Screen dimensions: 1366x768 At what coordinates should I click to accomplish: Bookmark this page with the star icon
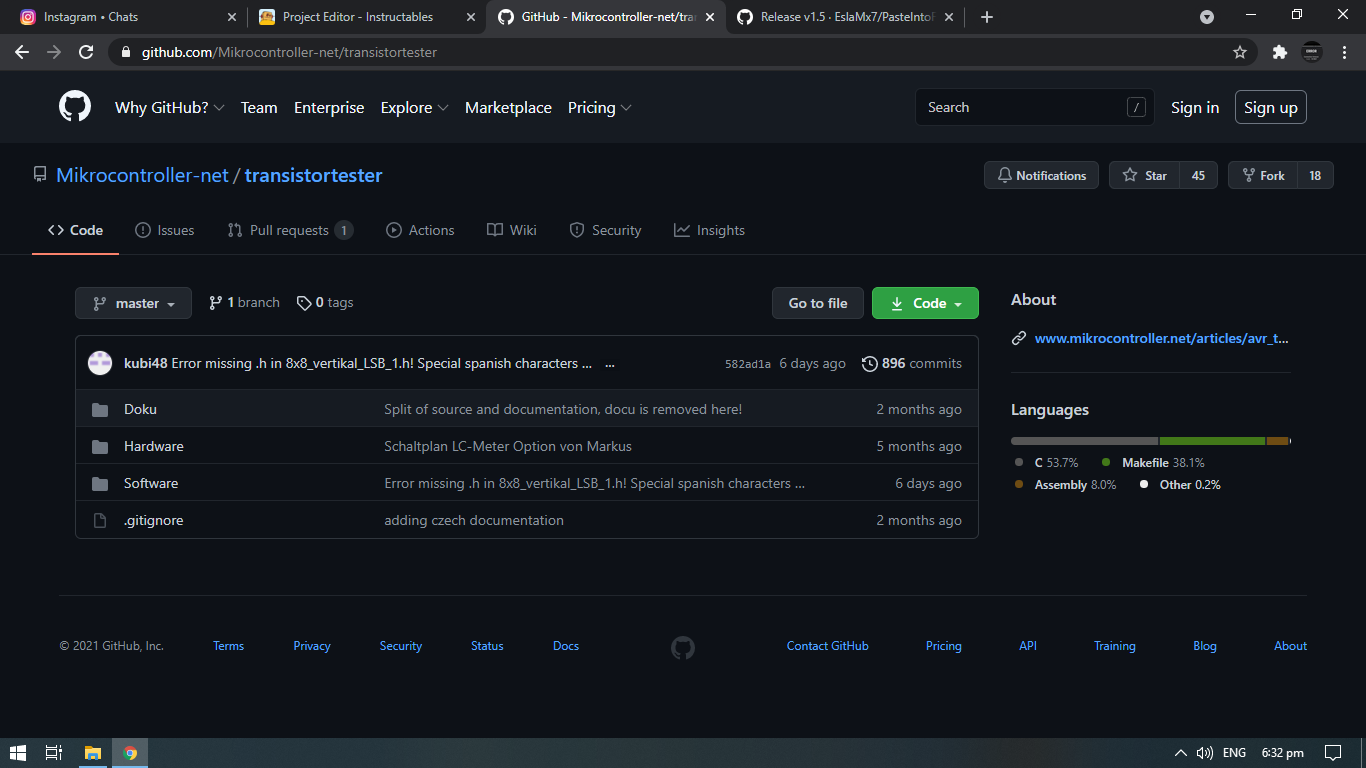pyautogui.click(x=1240, y=52)
